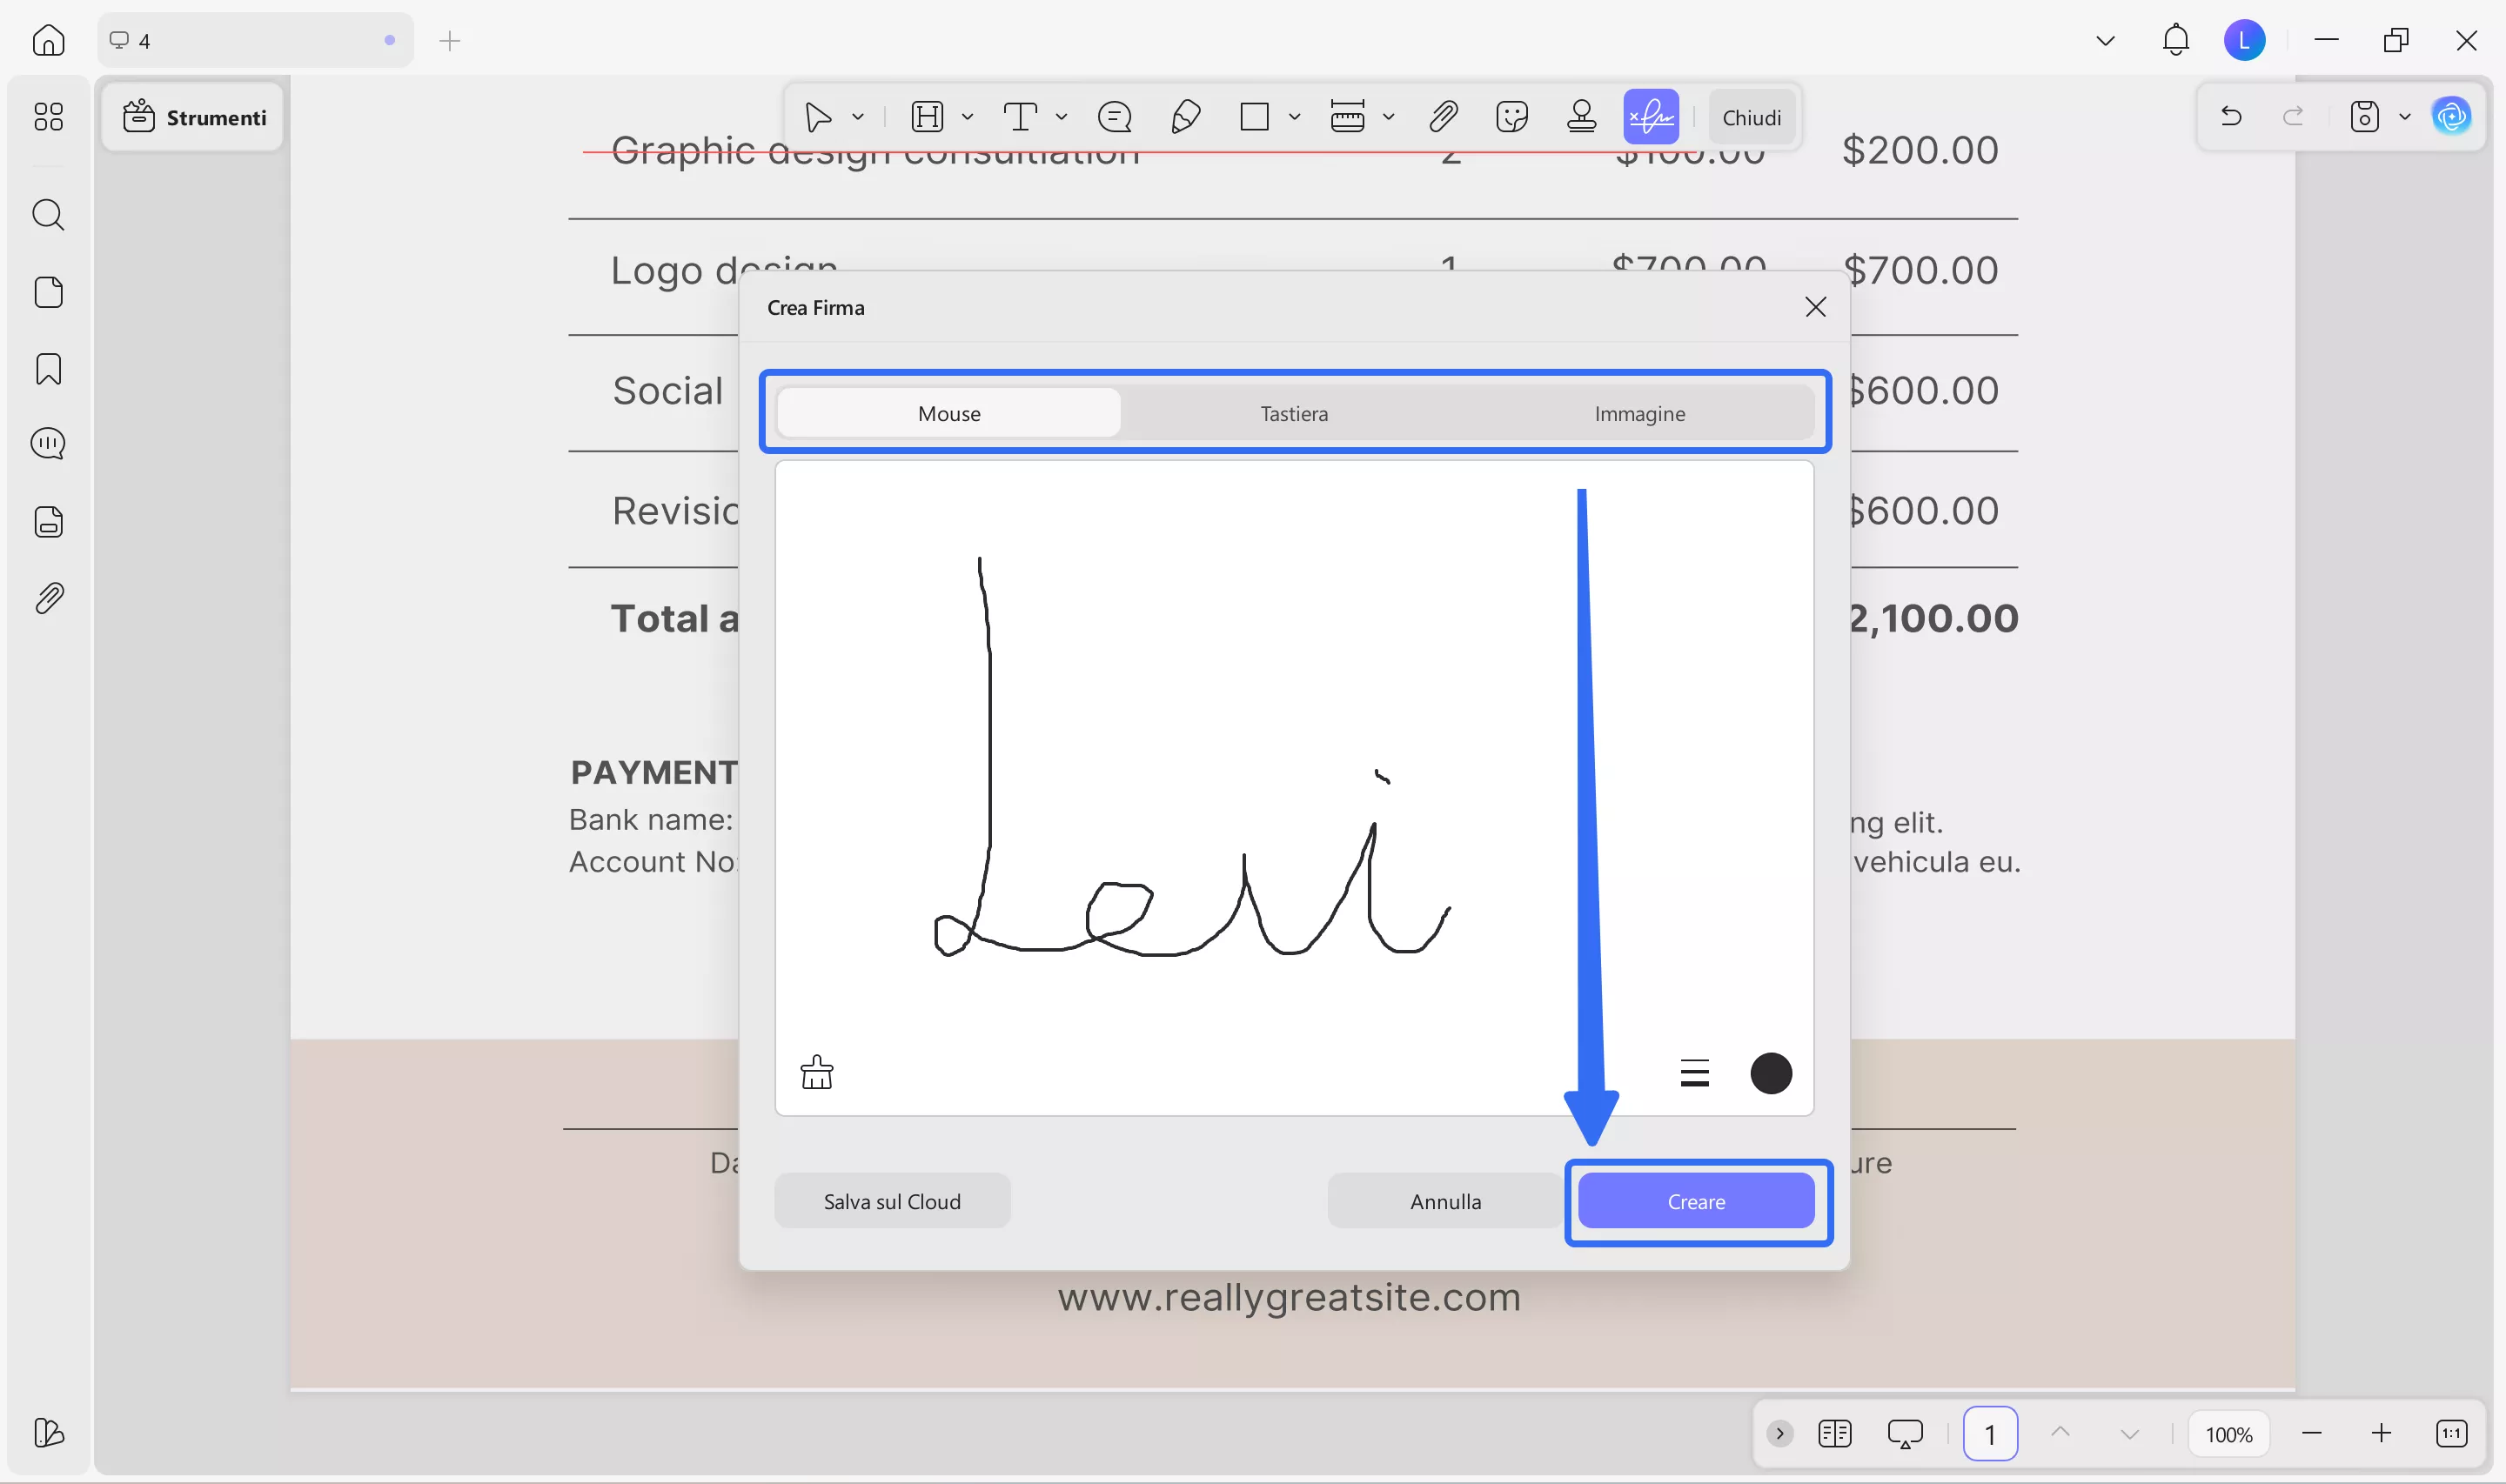Select the Stamp tool in the toolbar
This screenshot has height=1484, width=2506.
(x=1580, y=116)
